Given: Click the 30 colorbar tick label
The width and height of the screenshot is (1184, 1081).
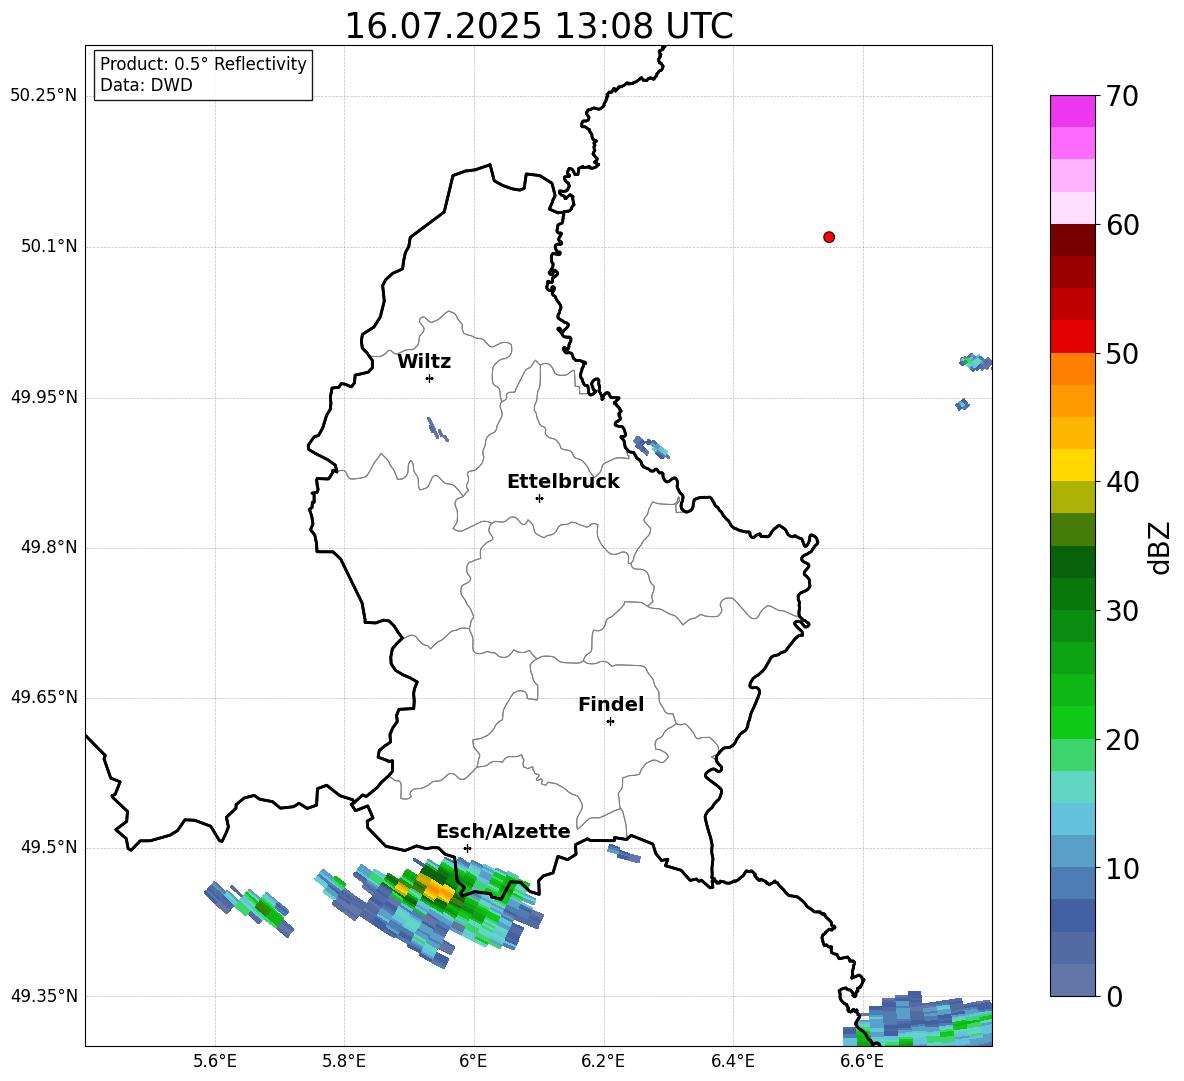Looking at the screenshot, I should [1122, 611].
